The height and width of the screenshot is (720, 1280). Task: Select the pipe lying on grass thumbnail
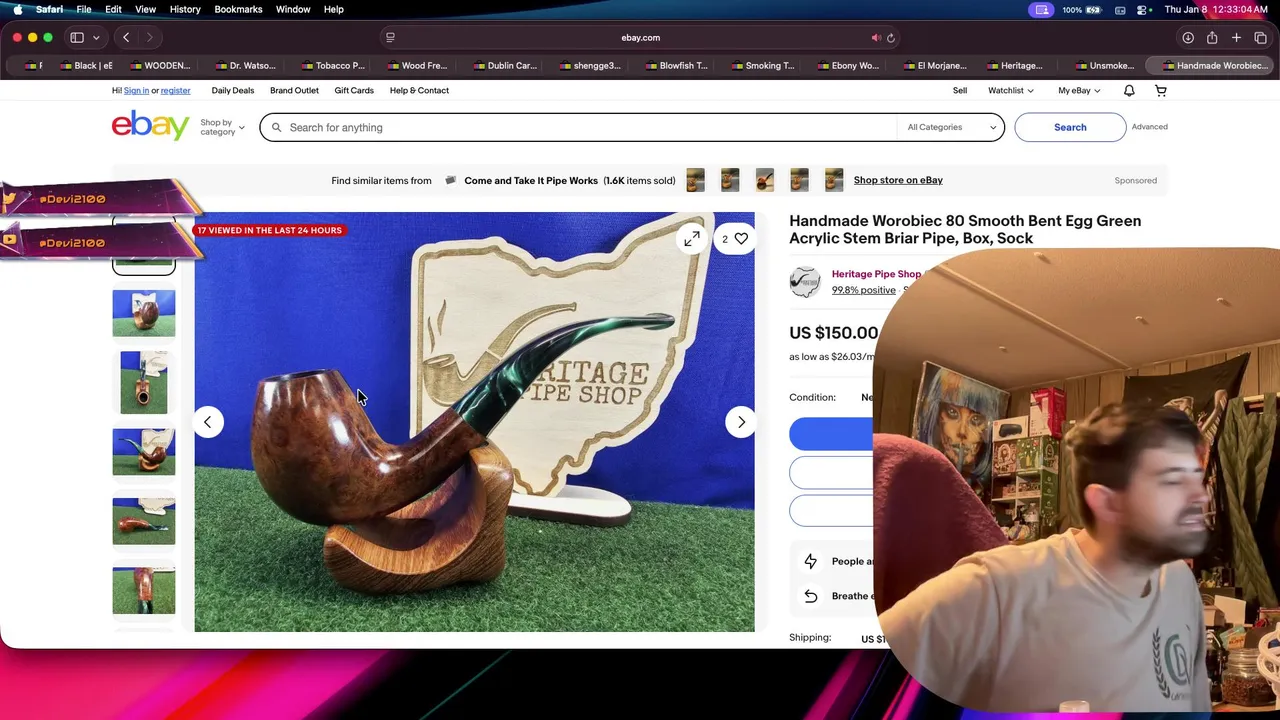click(144, 521)
